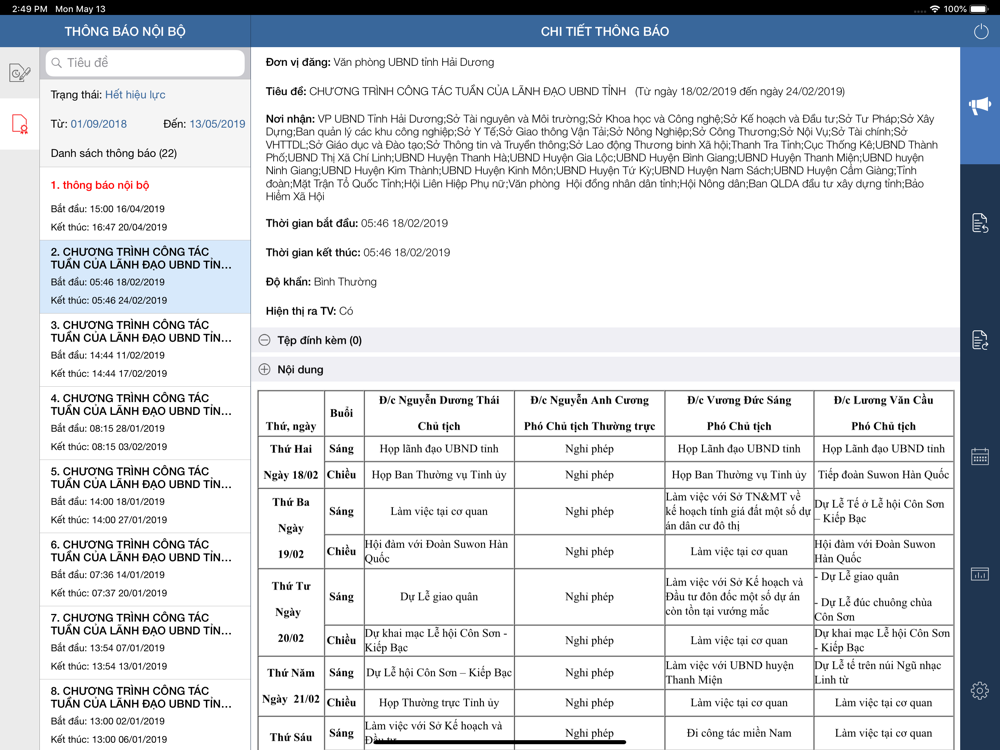Tap the Hiển thị ra TV: Có line
Screen dimensions: 1000x750
coord(309,311)
